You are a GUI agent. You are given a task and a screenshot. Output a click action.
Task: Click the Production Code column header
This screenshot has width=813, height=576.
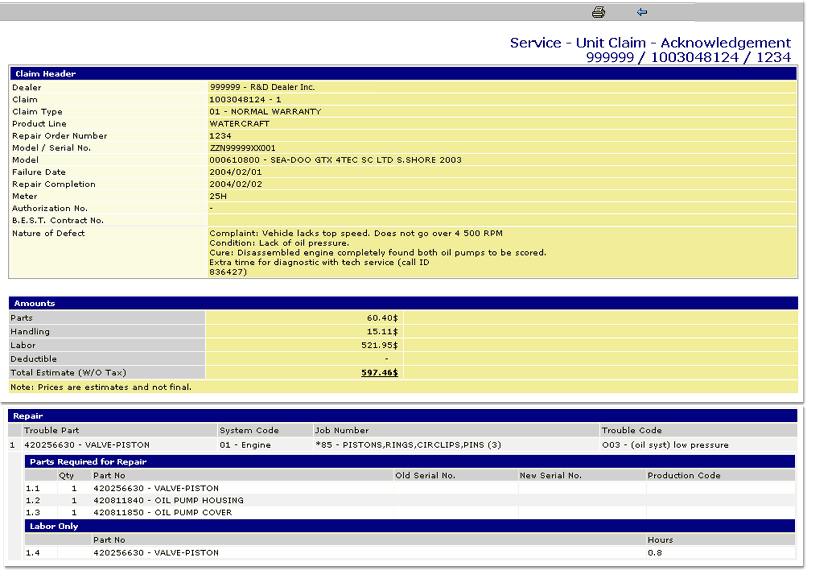[x=684, y=475]
